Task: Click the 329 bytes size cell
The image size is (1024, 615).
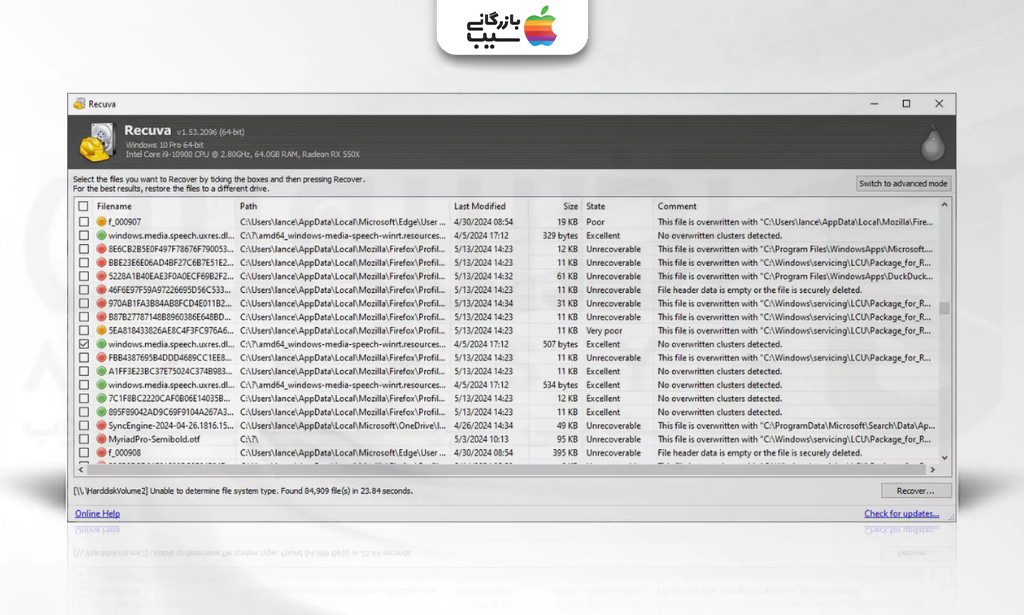Action: 560,236
